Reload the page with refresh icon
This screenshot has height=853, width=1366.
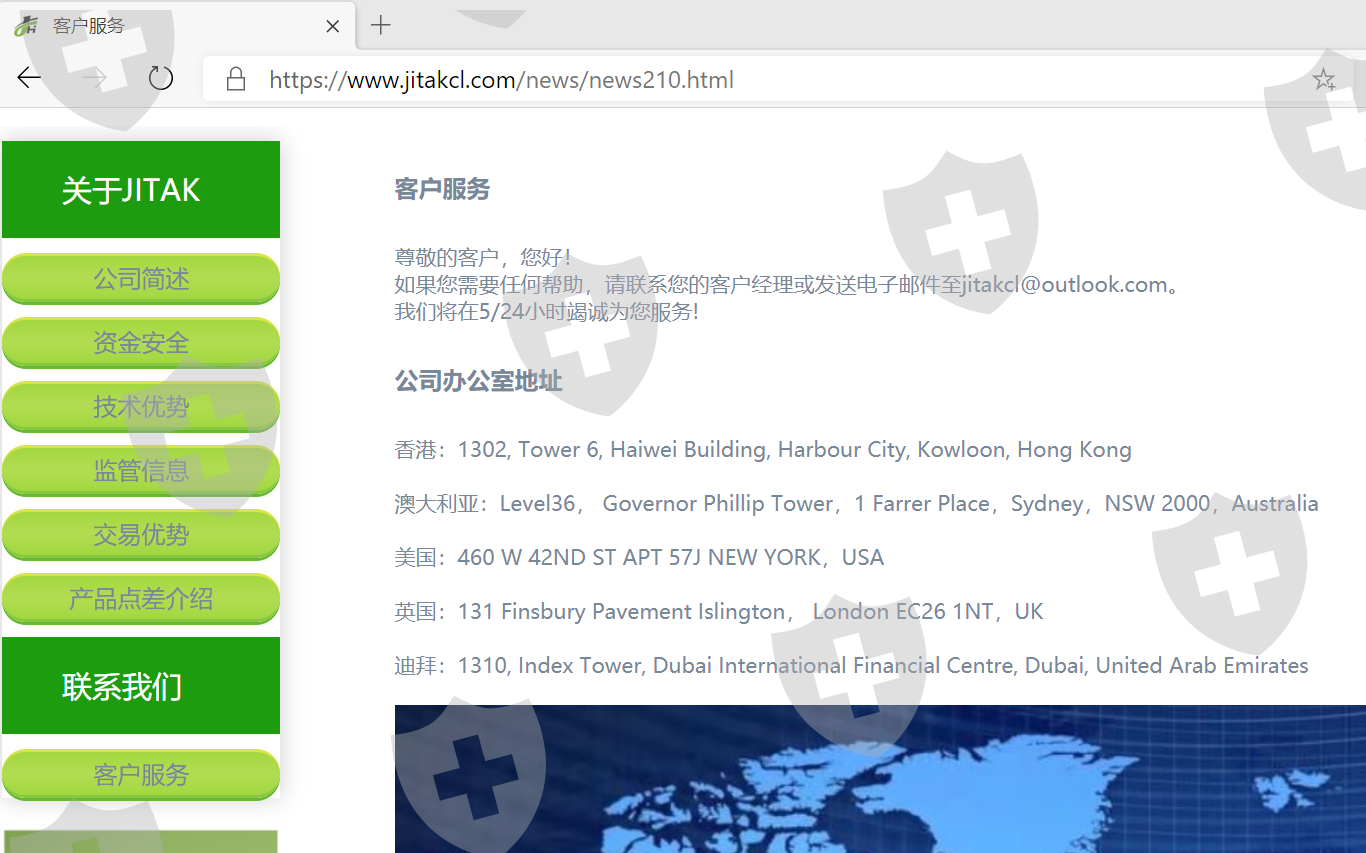[x=160, y=78]
